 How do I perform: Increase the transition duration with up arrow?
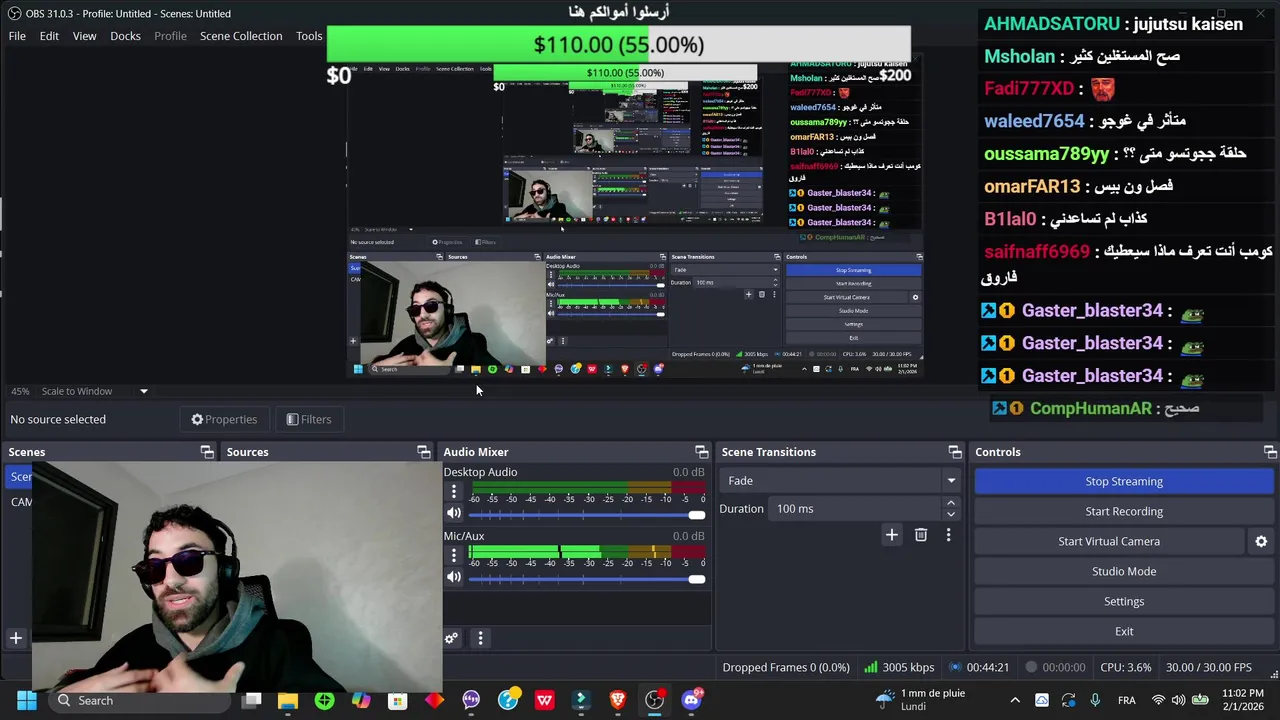tap(951, 503)
